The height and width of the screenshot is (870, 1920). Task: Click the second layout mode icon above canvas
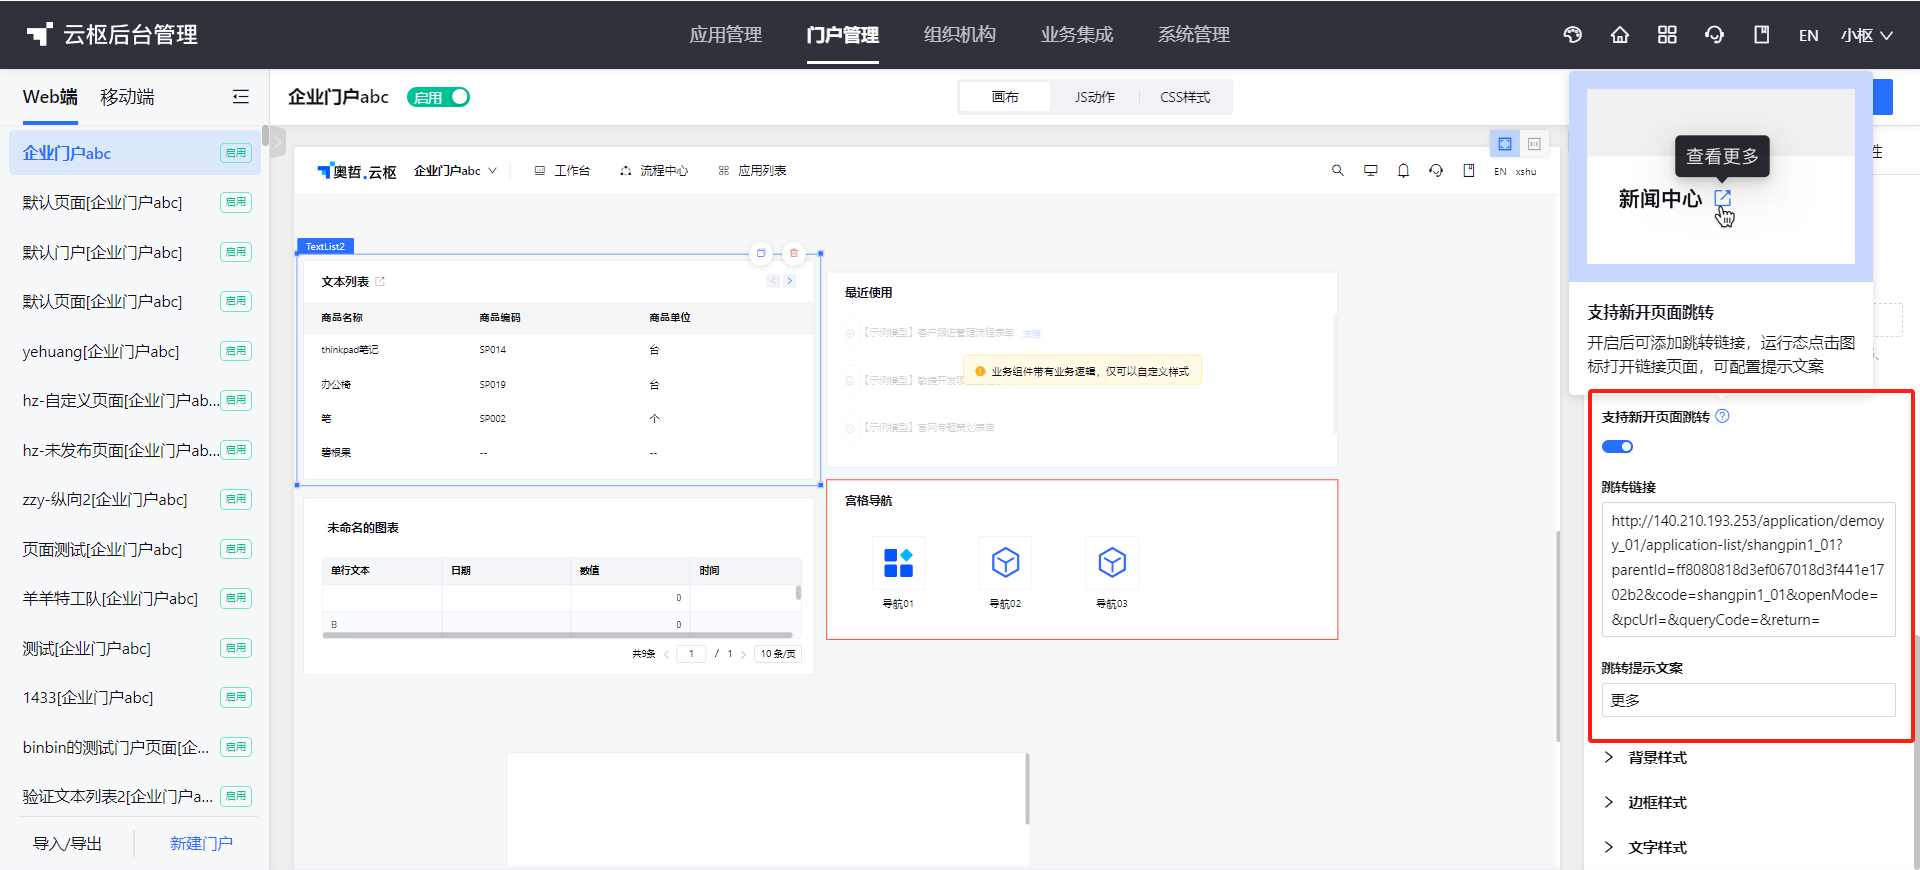(x=1534, y=144)
